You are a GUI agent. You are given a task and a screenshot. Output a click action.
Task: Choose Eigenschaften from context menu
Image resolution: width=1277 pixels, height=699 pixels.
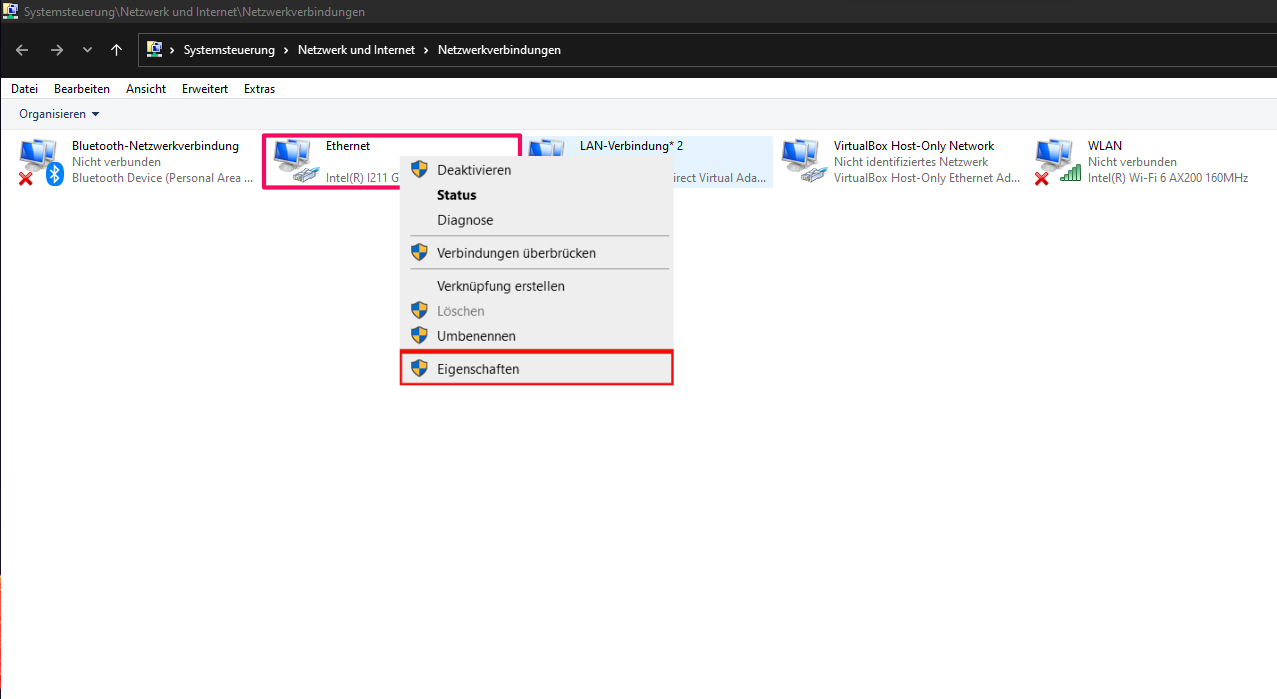tap(478, 369)
